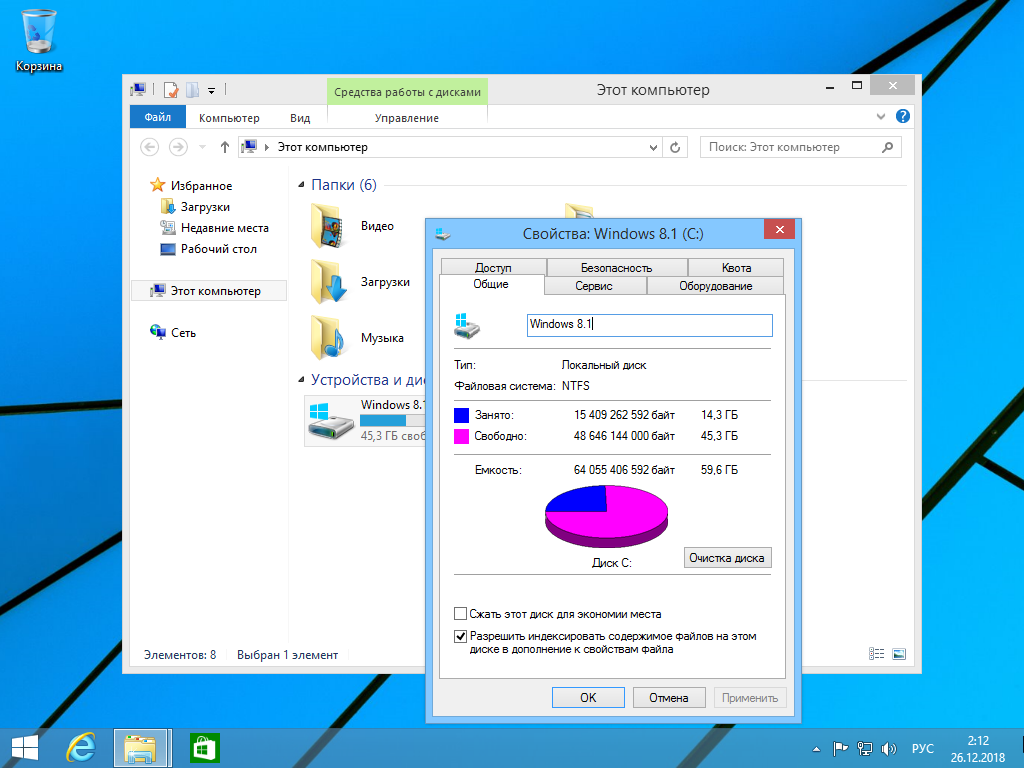Open the Recycle Bin icon on desktop
Viewport: 1024px width, 768px height.
39,40
